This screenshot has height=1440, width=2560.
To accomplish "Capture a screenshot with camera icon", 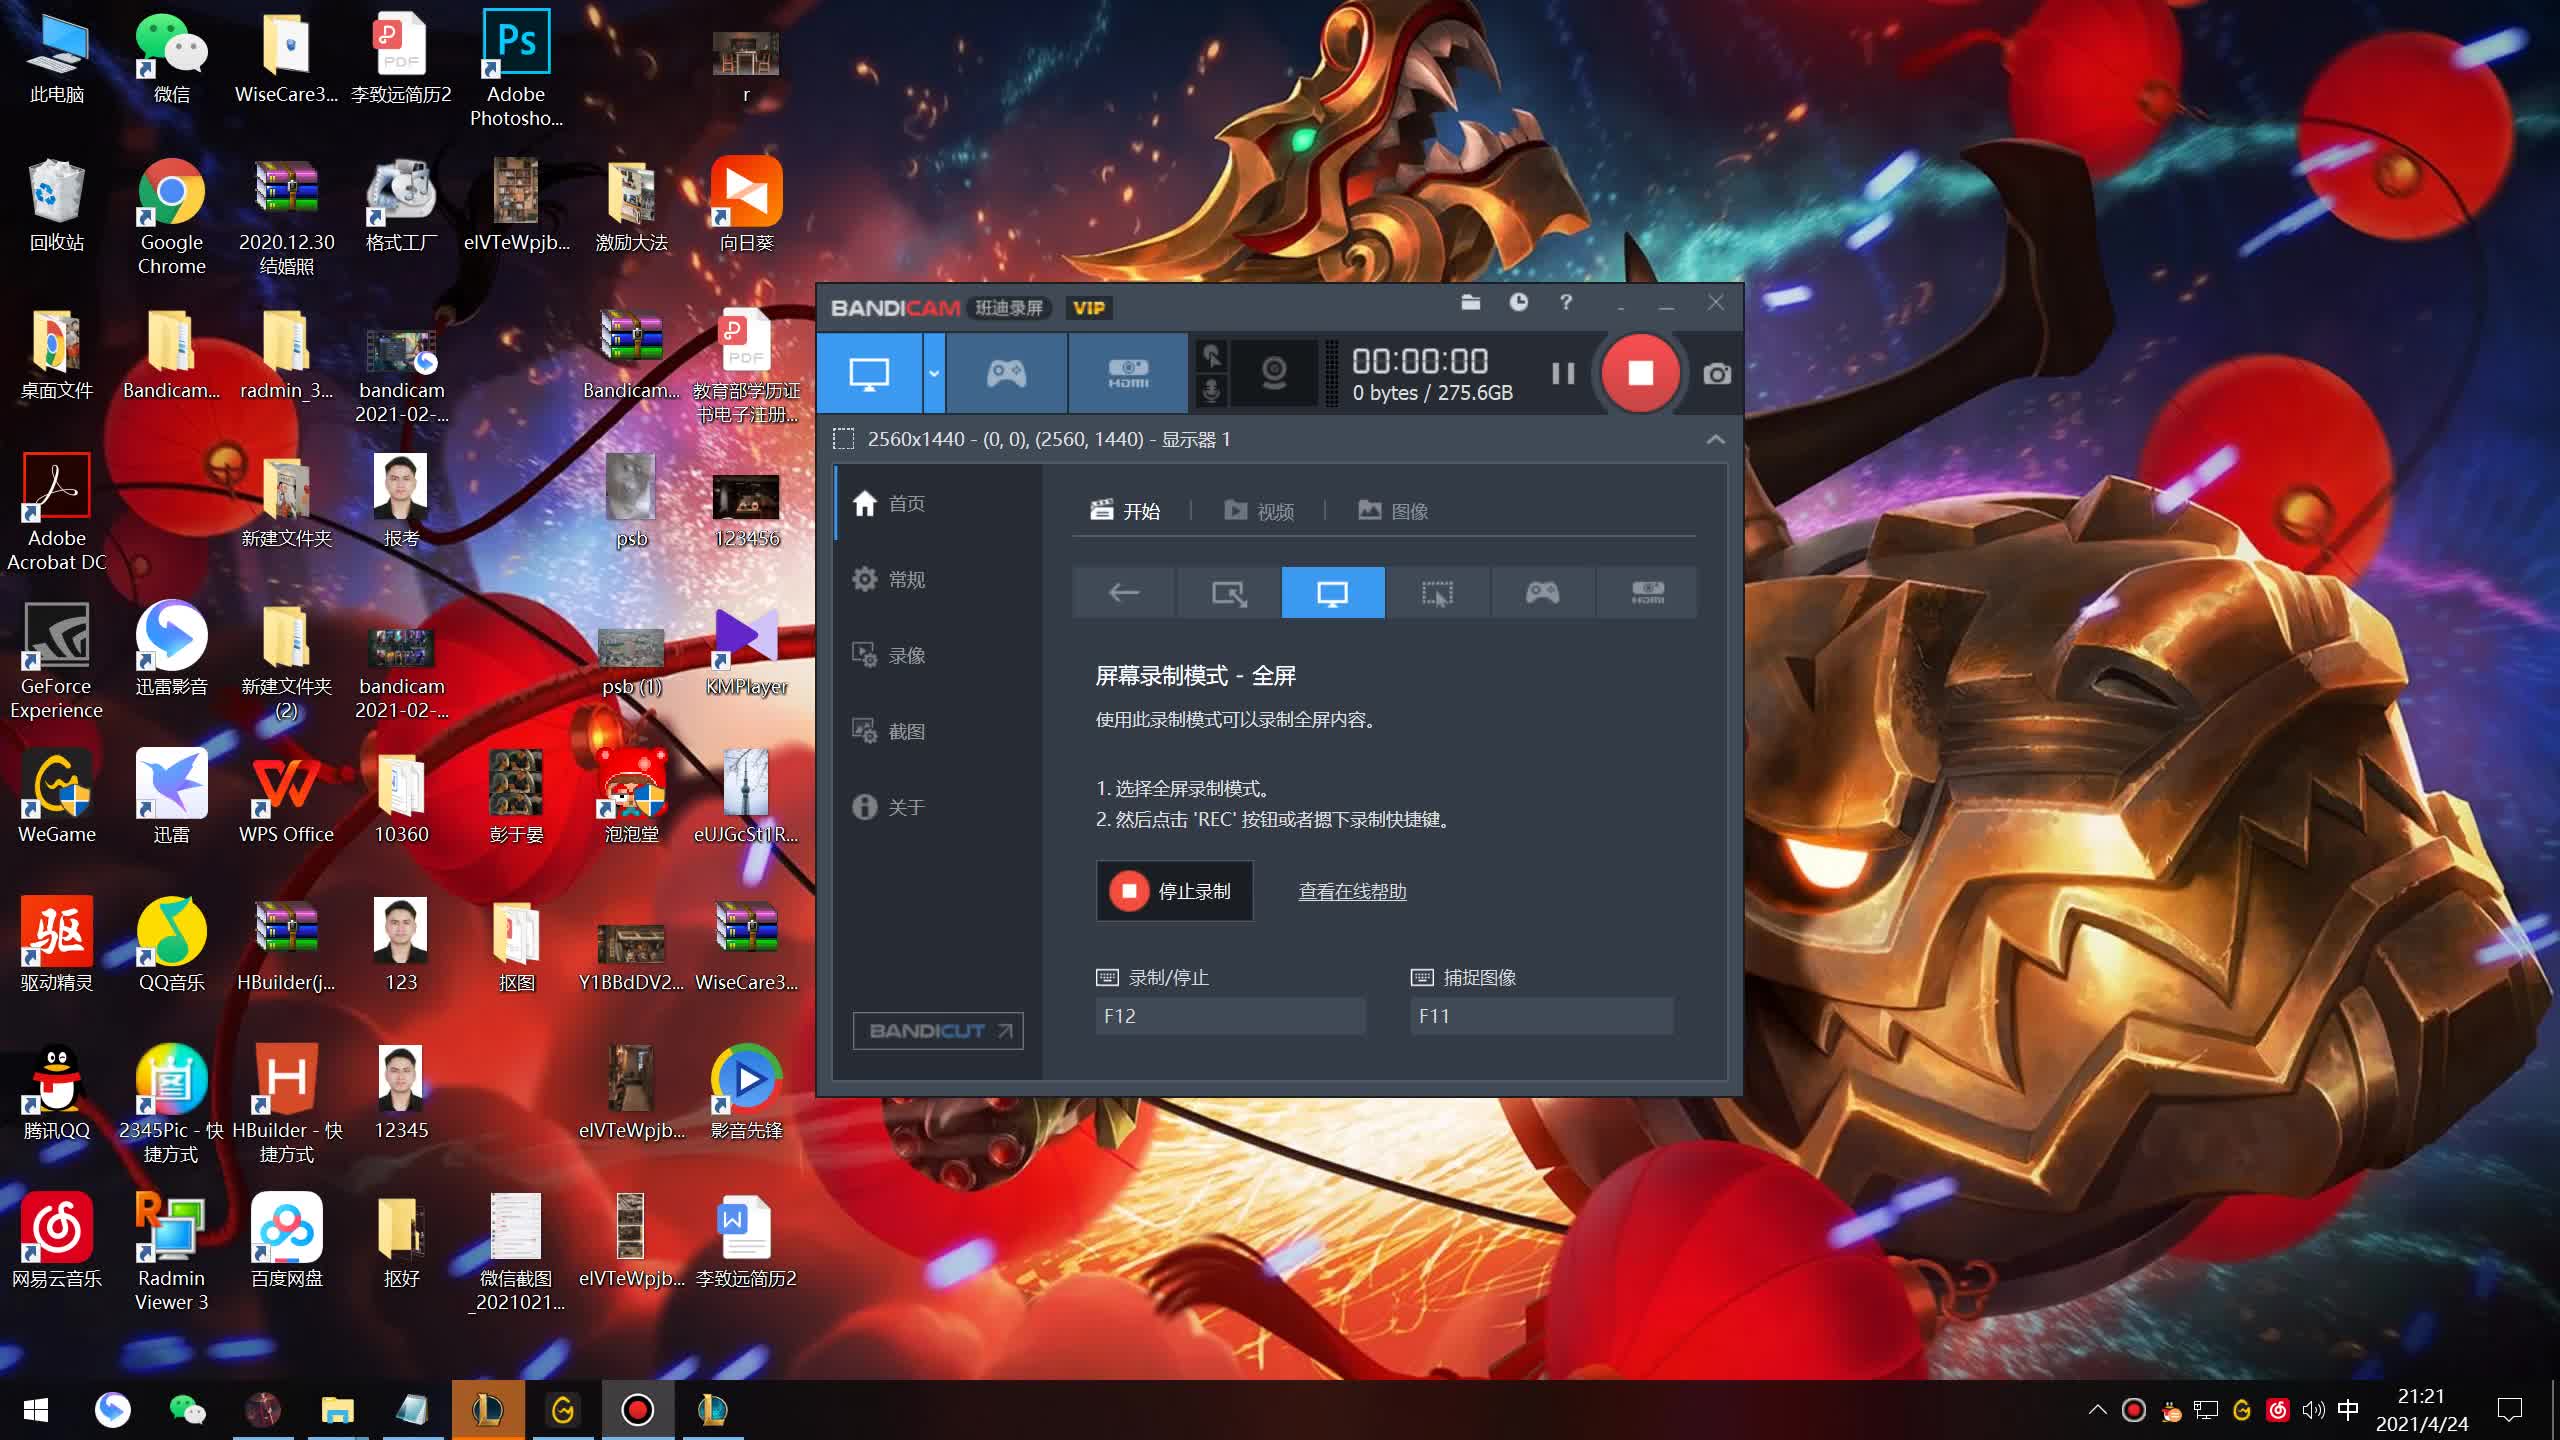I will [x=1716, y=374].
